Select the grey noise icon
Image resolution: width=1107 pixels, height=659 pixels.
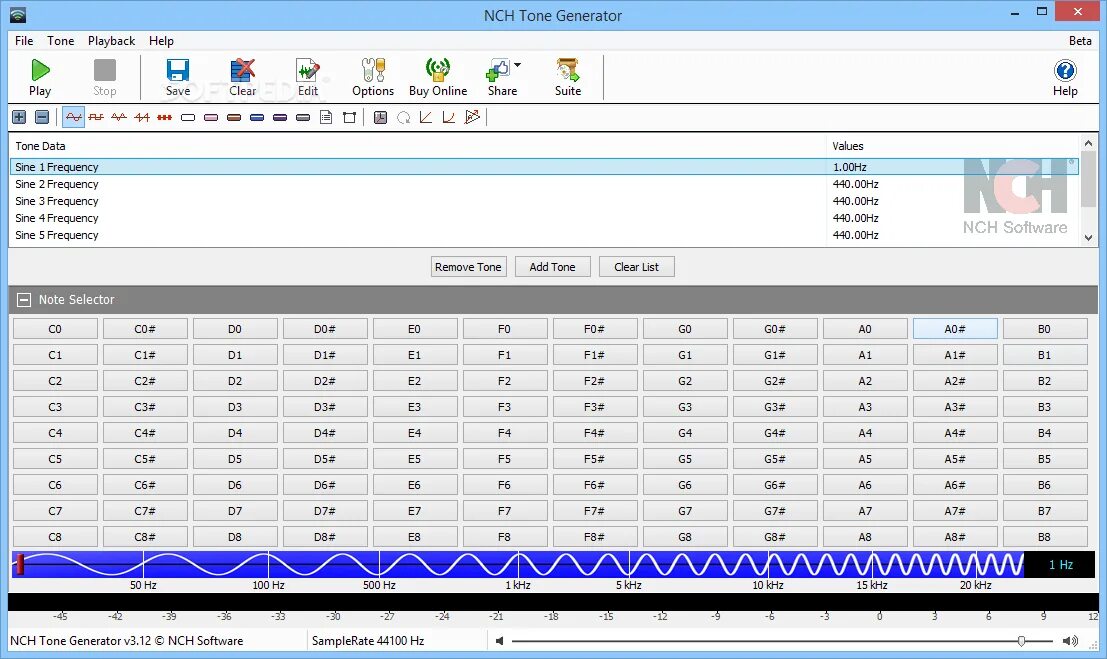coord(303,117)
